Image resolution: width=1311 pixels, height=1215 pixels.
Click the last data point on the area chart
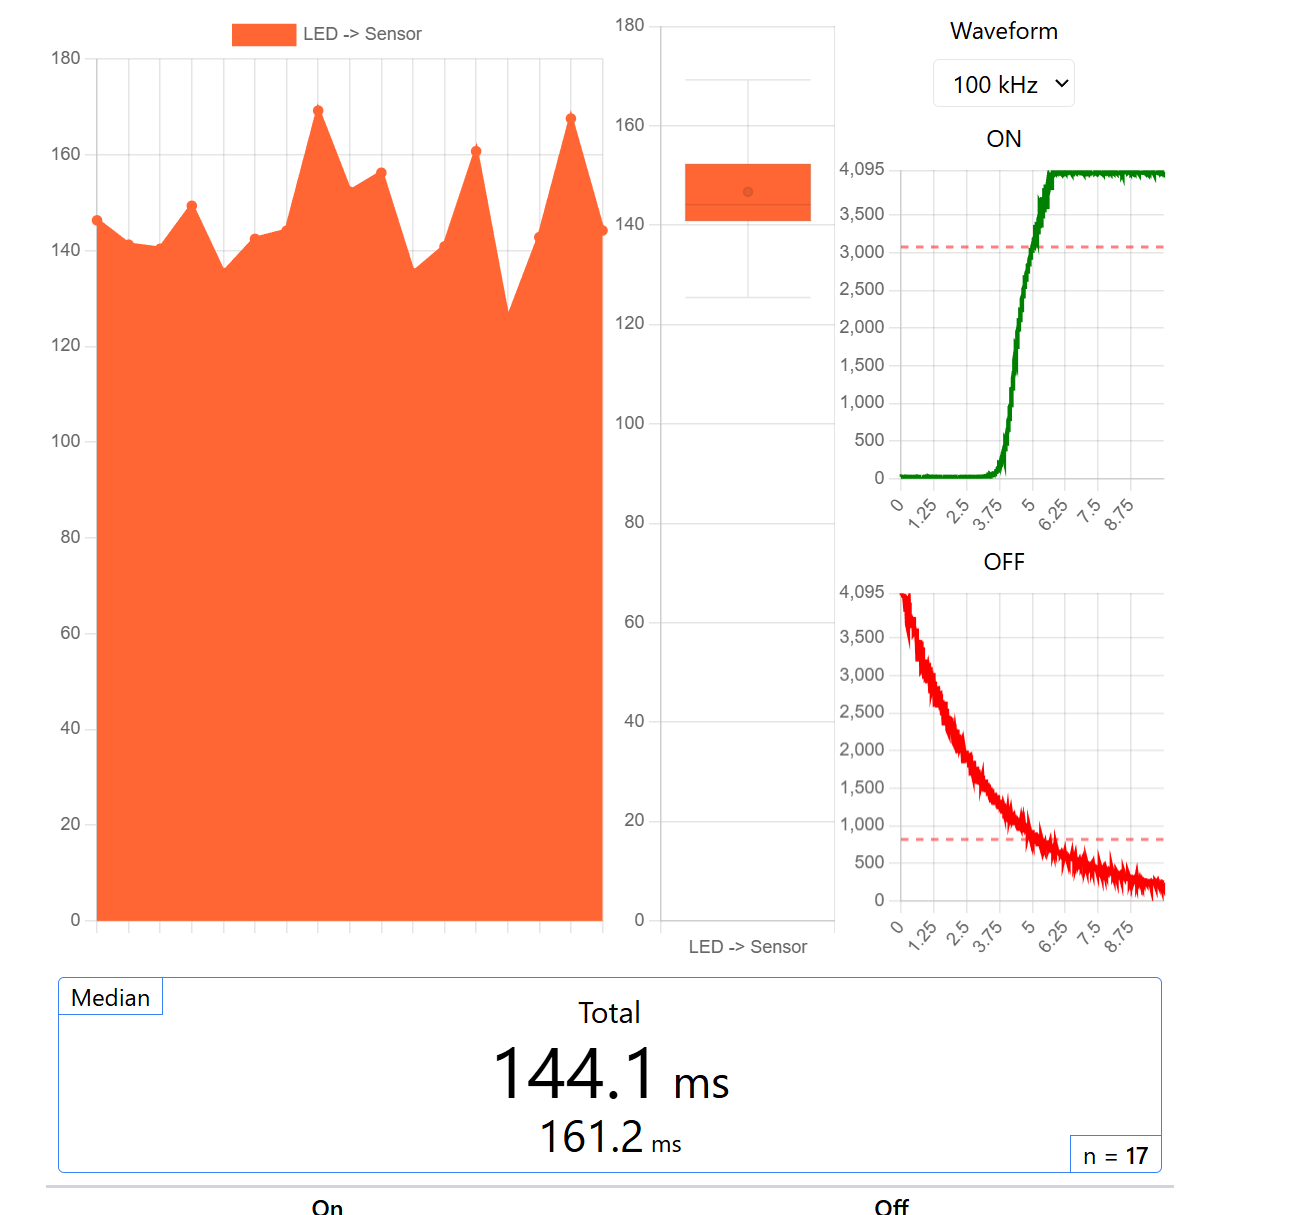coord(603,231)
